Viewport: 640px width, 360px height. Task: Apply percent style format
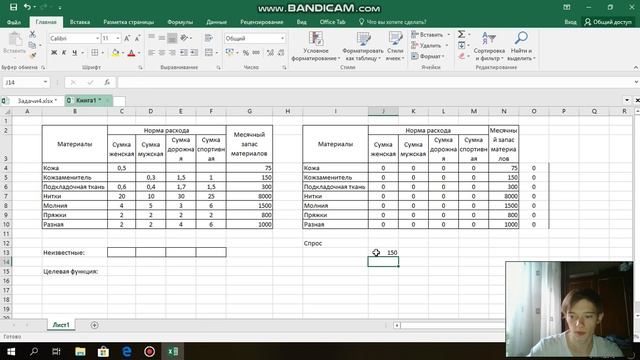(x=246, y=53)
